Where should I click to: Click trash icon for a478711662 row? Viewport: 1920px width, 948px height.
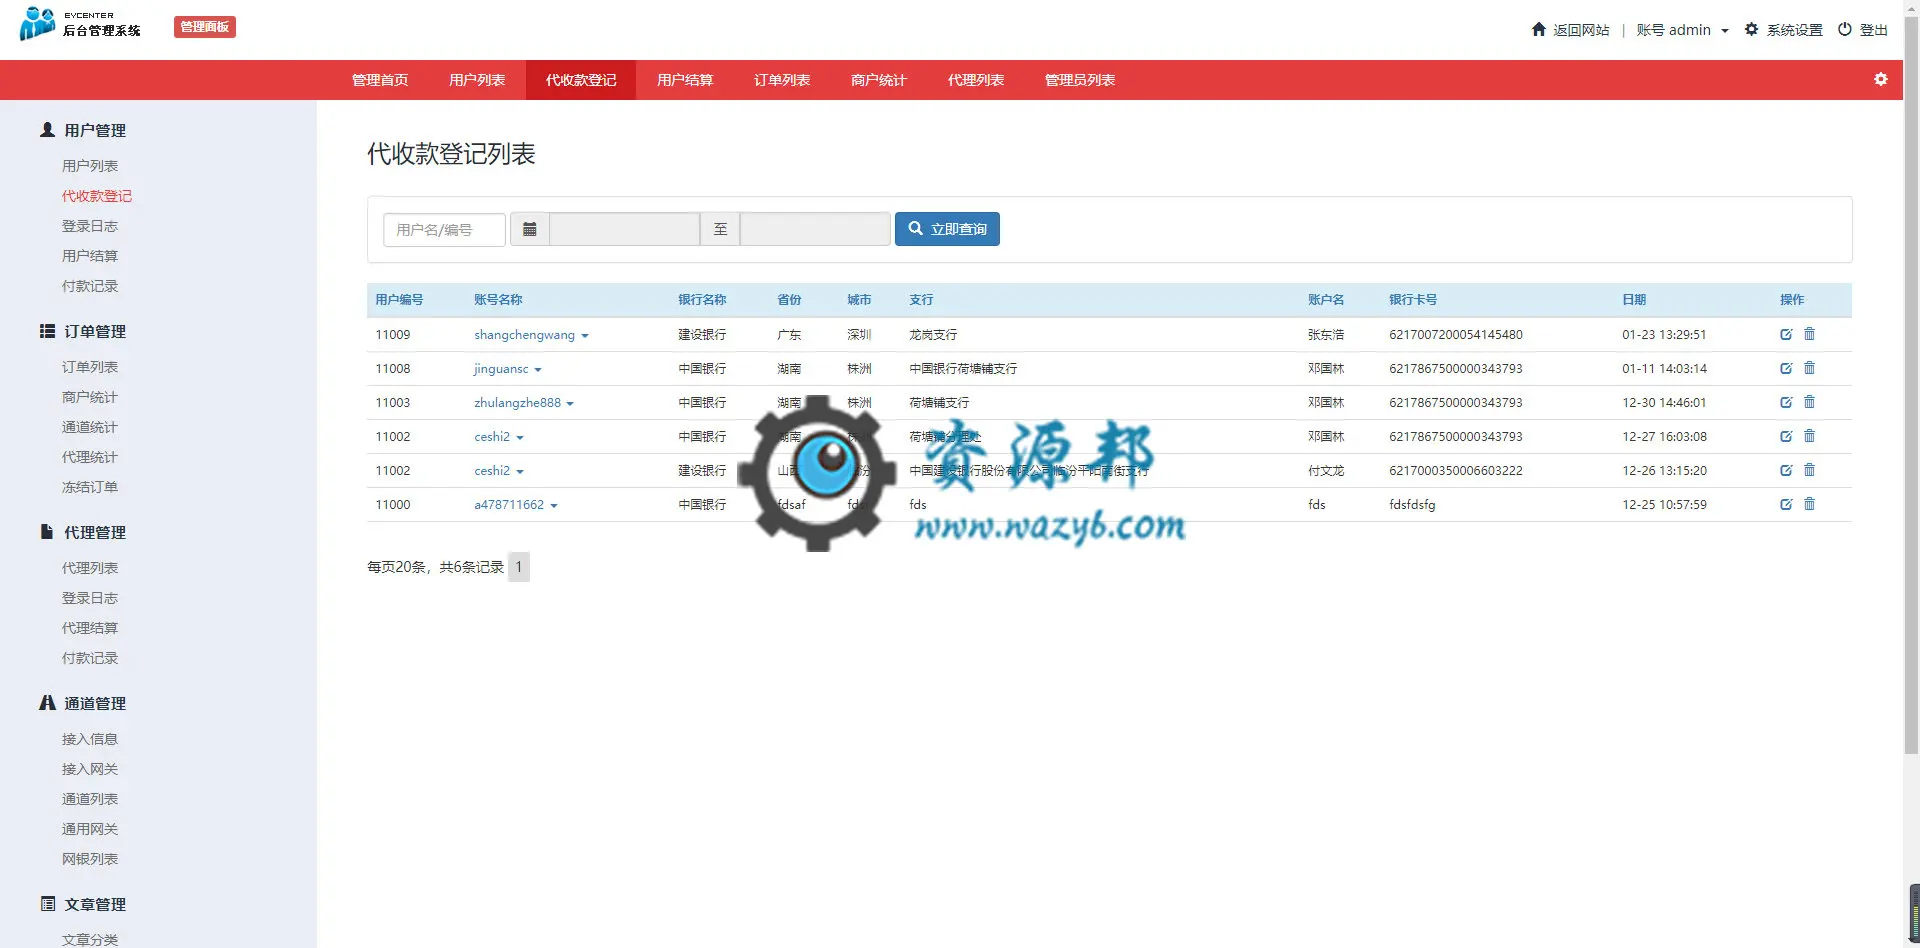pos(1809,504)
